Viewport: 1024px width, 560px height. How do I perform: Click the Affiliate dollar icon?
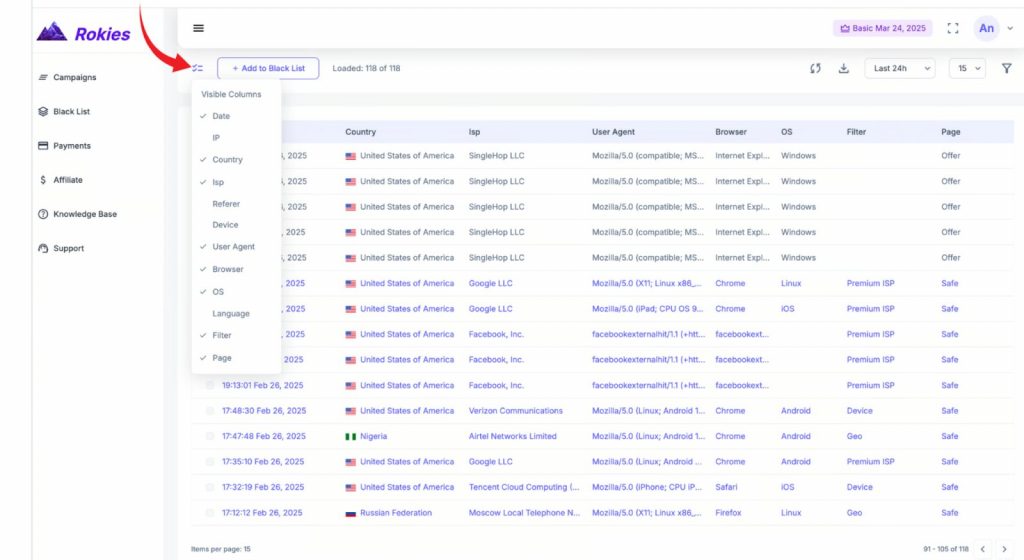43,179
